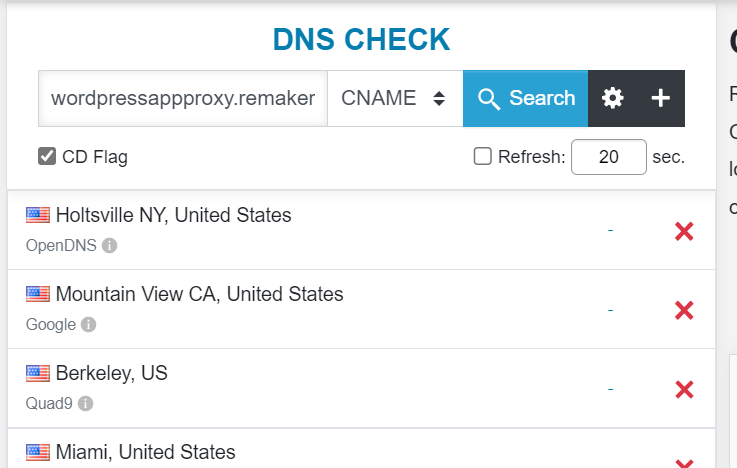Click Holtsville NY result dash link
The width and height of the screenshot is (737, 468).
pyautogui.click(x=610, y=231)
